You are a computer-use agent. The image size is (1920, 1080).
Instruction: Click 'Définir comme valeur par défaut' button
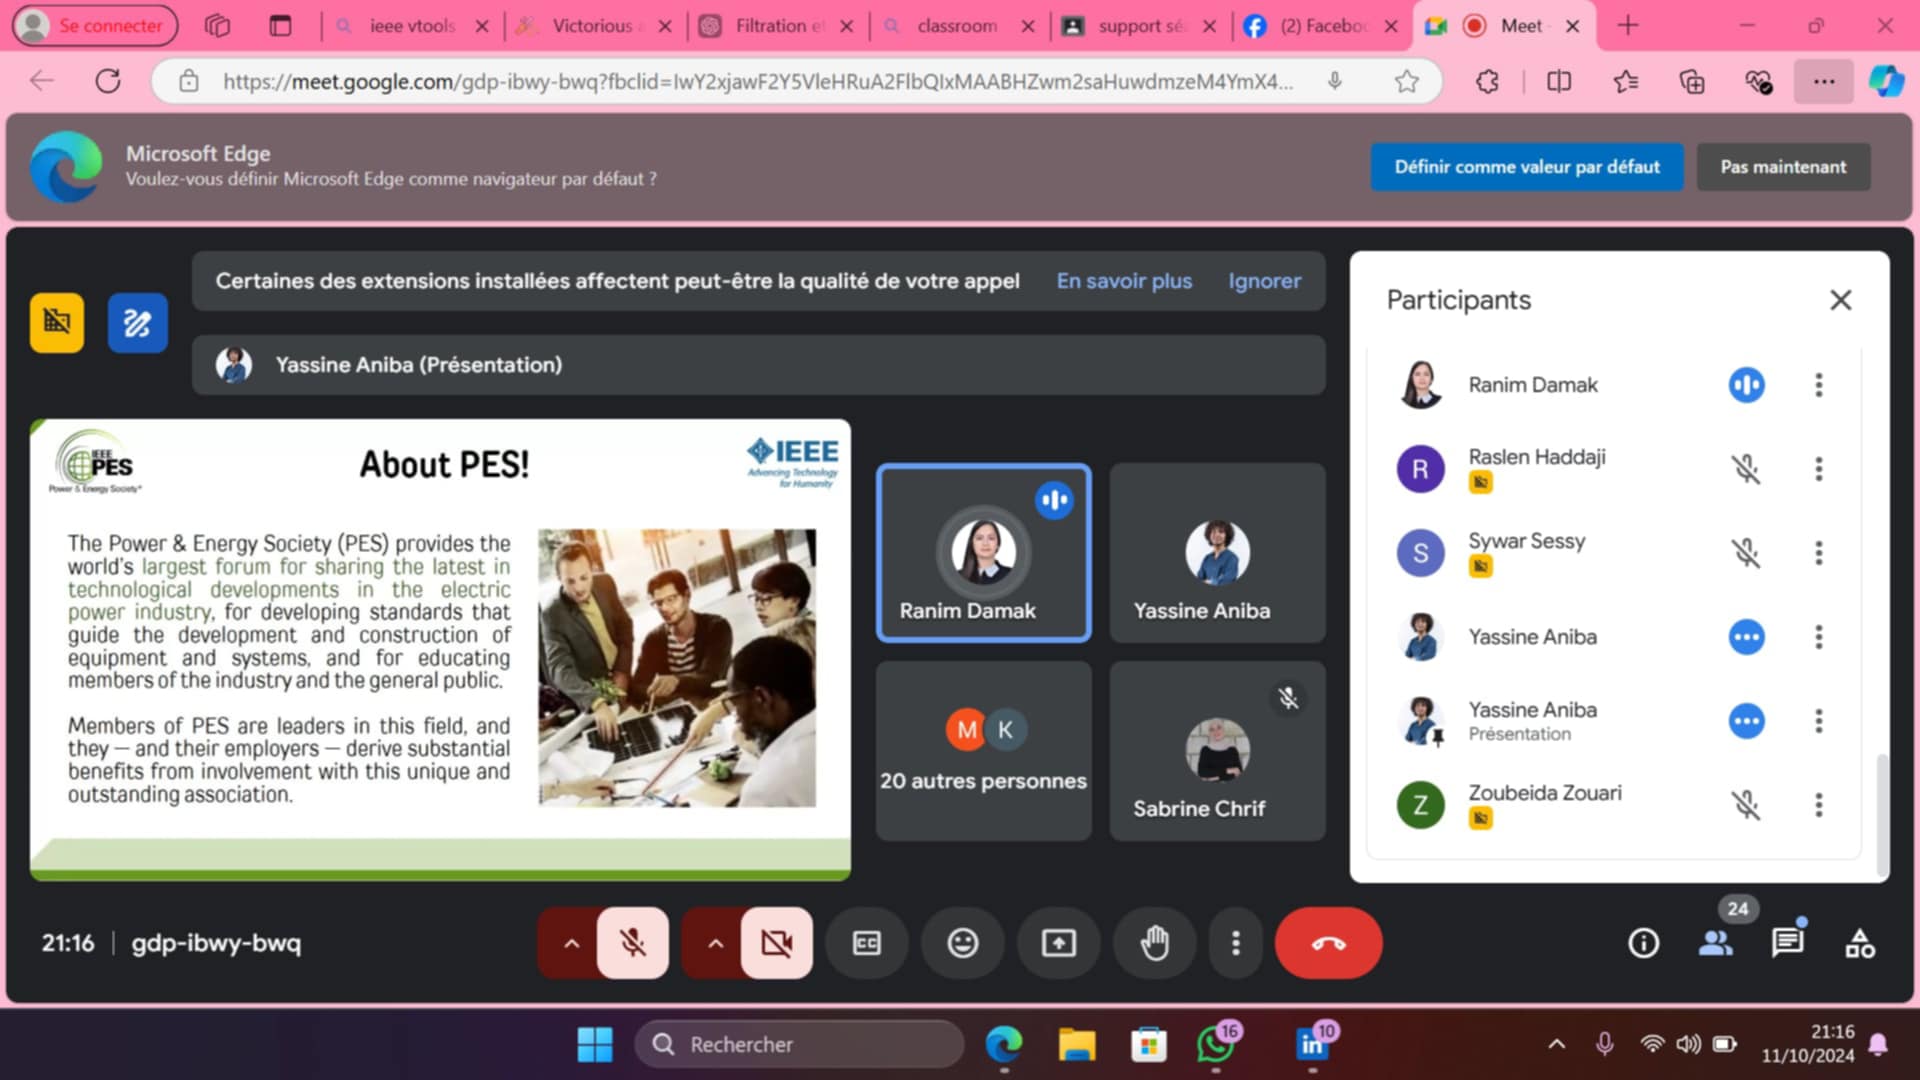(1527, 167)
